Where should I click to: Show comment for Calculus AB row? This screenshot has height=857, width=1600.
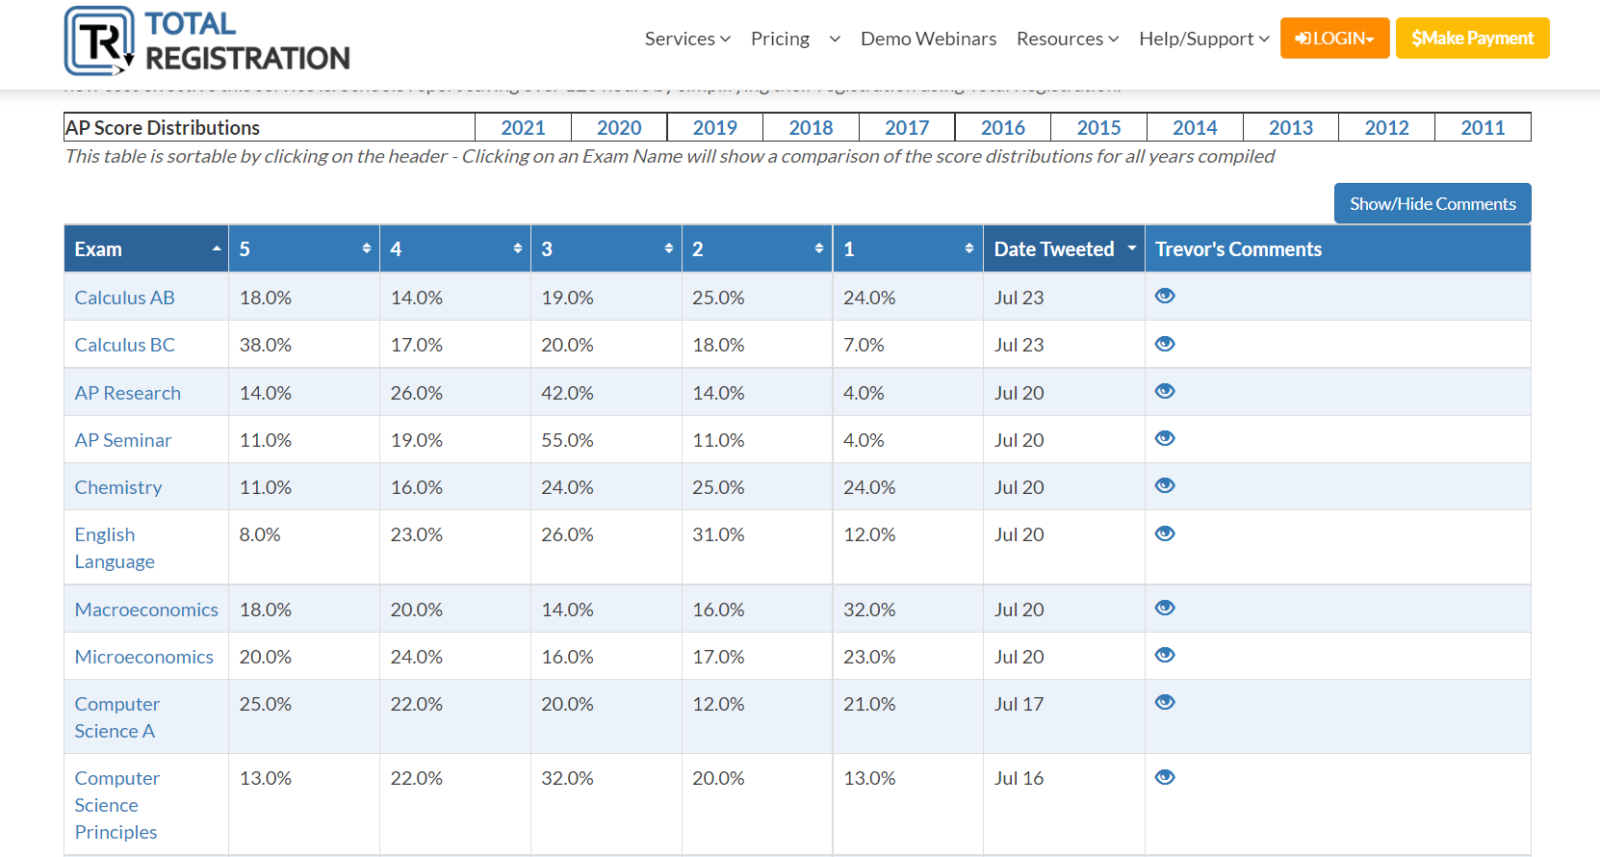tap(1165, 296)
